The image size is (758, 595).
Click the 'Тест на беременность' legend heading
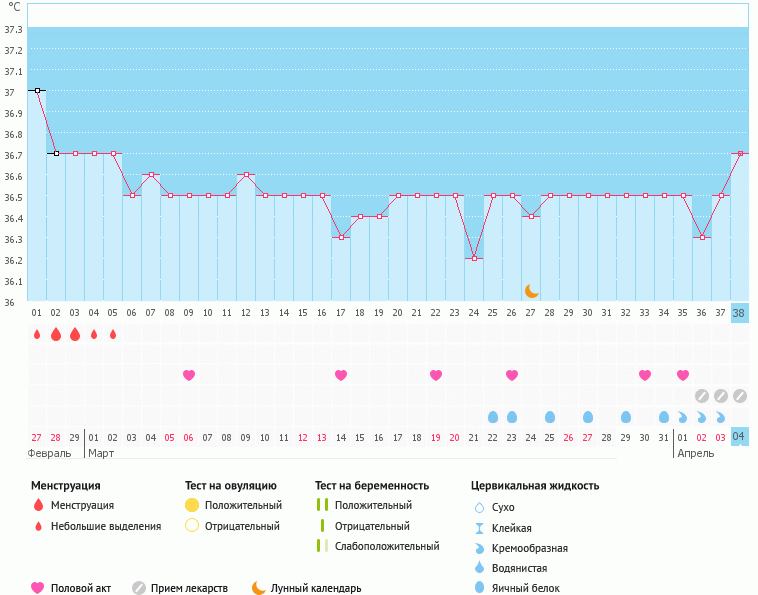371,485
